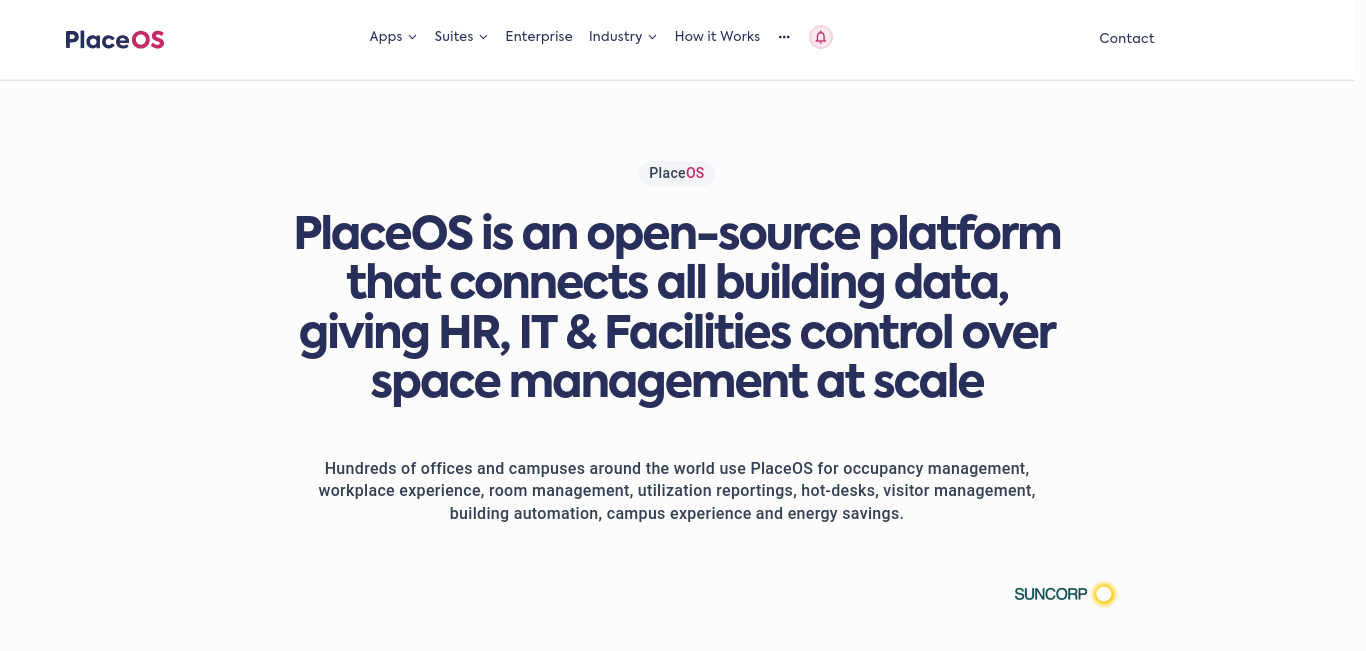Open the three-dot more menu

click(x=784, y=37)
